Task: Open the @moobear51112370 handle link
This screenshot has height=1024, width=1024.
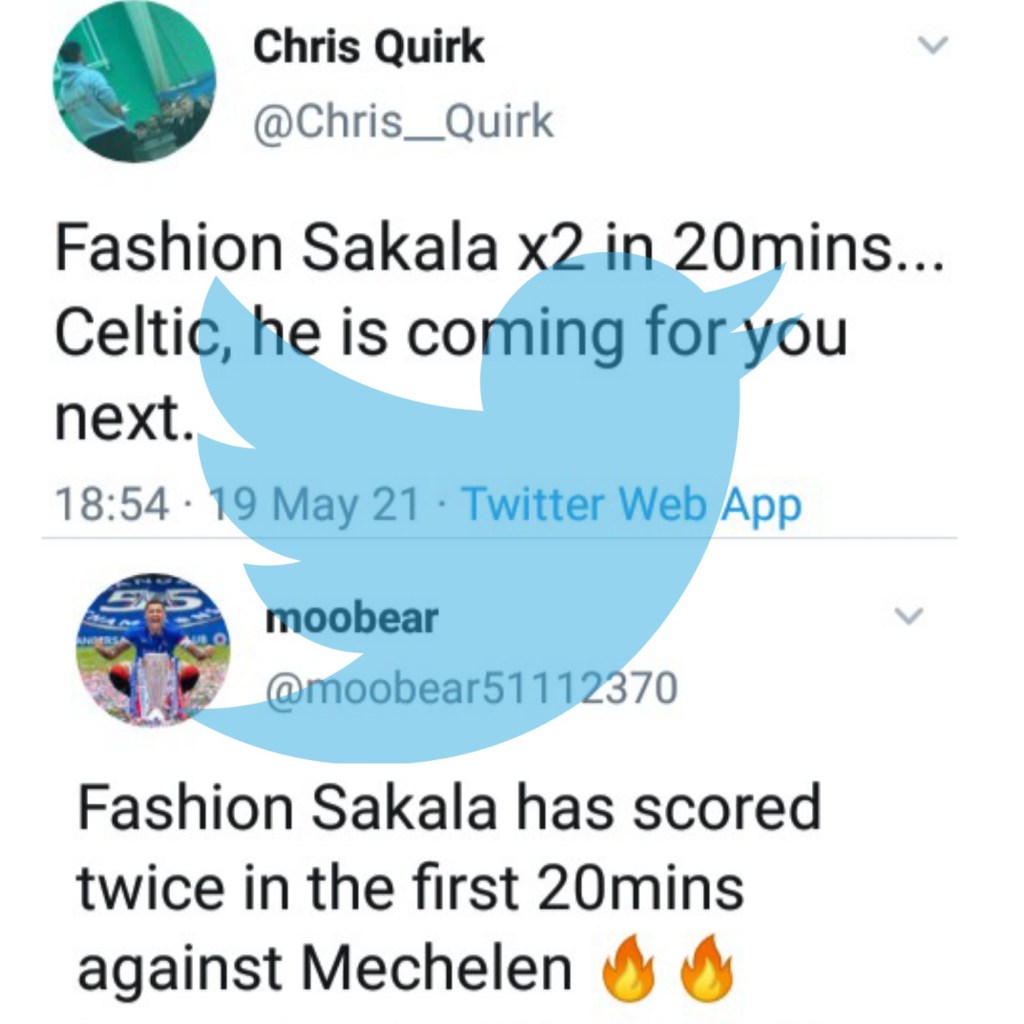Action: tap(470, 687)
